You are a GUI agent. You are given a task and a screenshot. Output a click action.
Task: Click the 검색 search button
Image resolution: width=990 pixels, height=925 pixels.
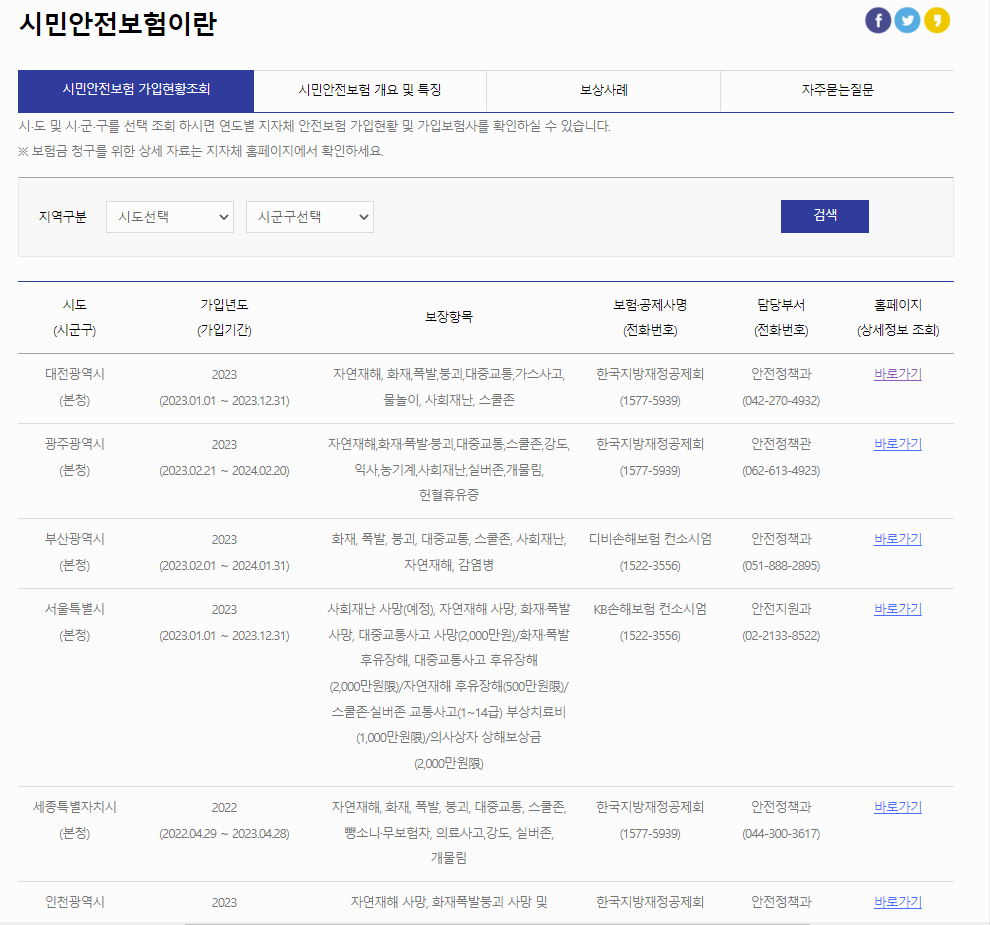824,216
